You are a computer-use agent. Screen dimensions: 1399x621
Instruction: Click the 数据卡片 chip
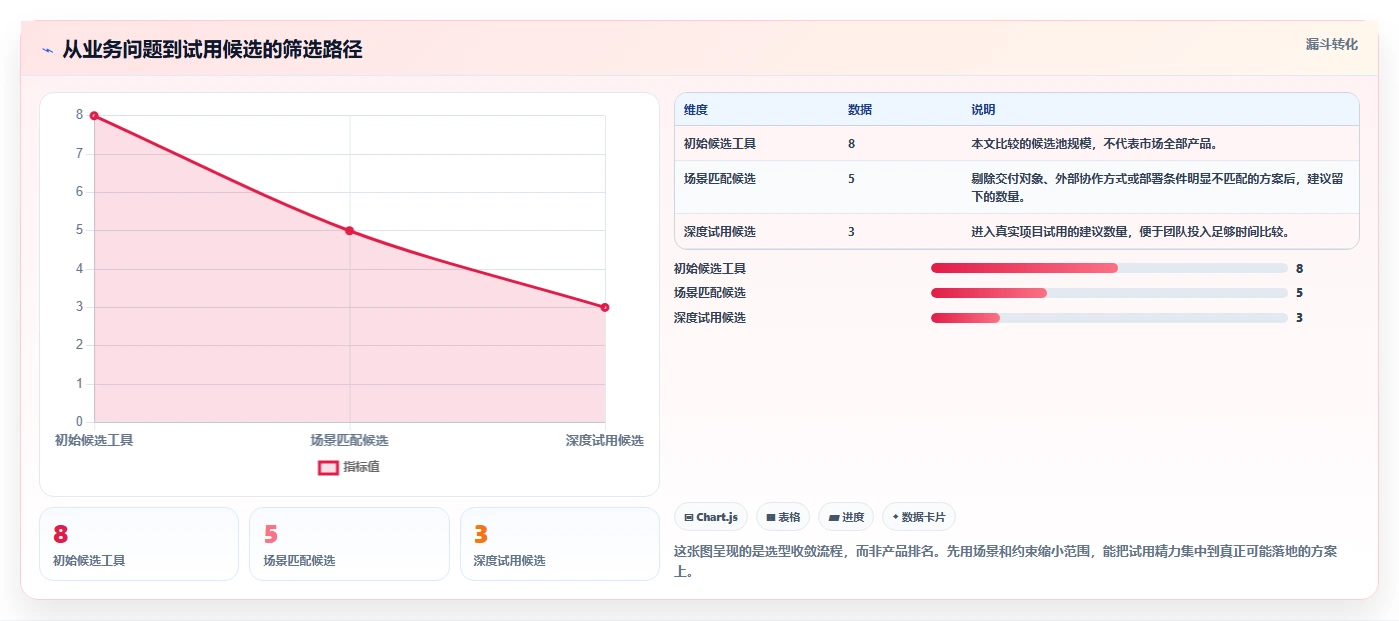point(918,517)
